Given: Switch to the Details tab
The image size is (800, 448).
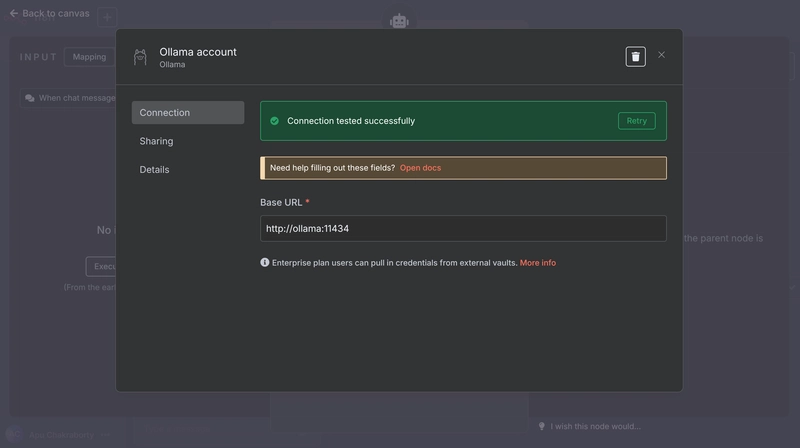Looking at the screenshot, I should tap(154, 169).
